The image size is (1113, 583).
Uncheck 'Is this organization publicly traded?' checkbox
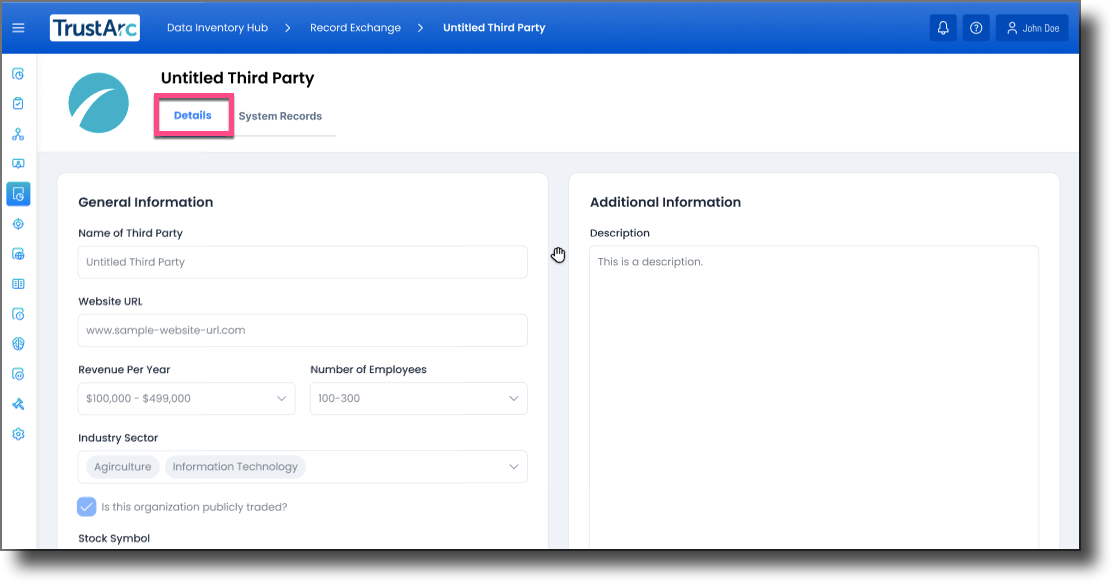point(87,507)
